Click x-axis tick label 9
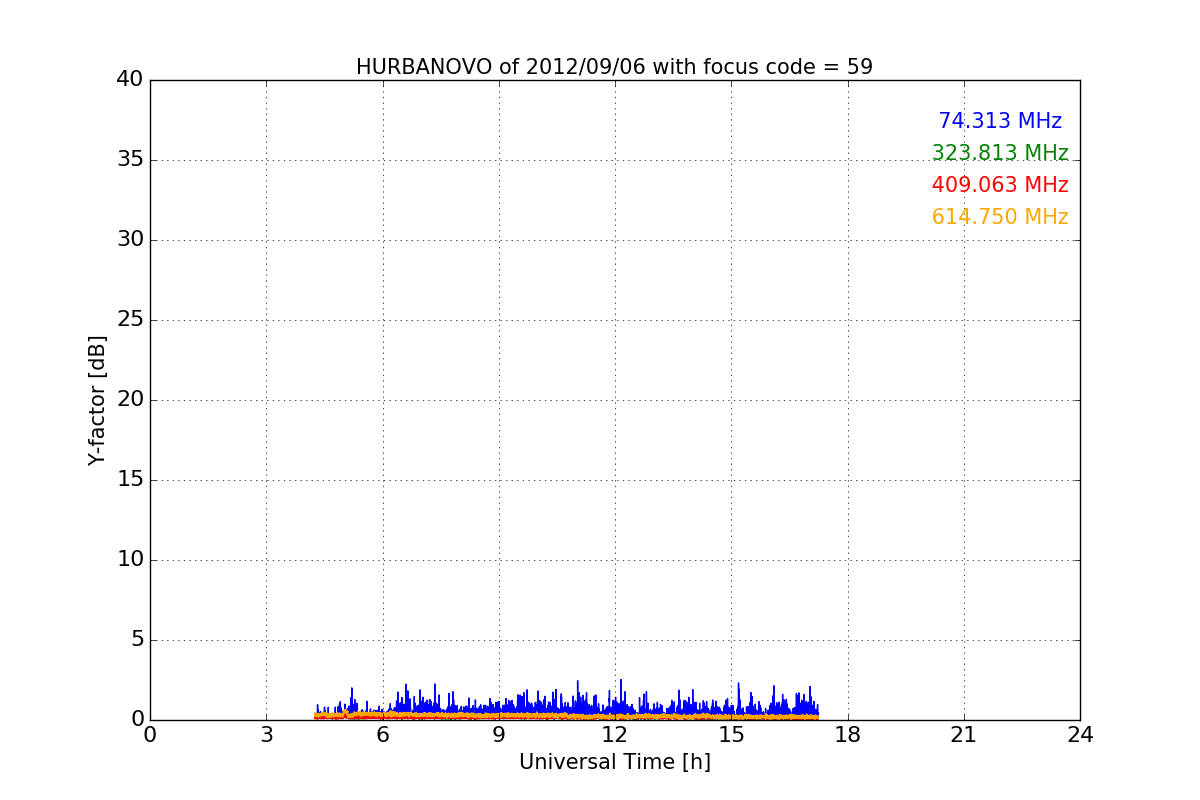Screen dimensions: 1200x800 (x=499, y=735)
